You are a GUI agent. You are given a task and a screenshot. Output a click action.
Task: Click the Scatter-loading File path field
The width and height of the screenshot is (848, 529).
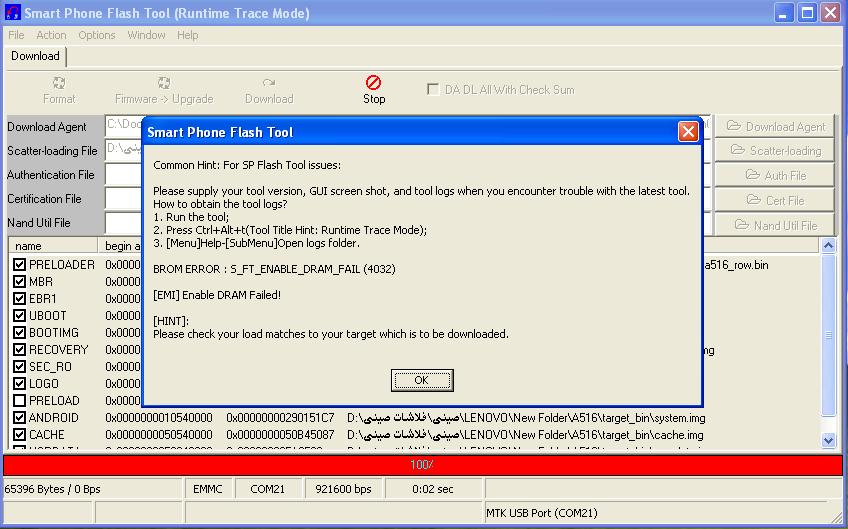(x=124, y=149)
